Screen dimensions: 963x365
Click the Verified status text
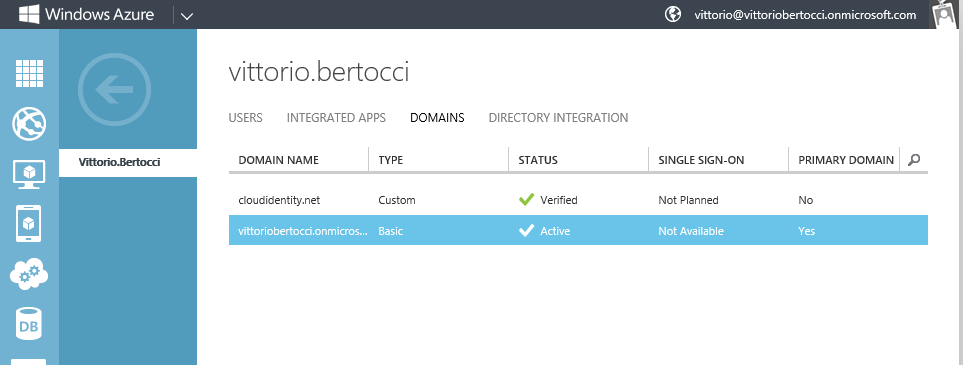(559, 200)
